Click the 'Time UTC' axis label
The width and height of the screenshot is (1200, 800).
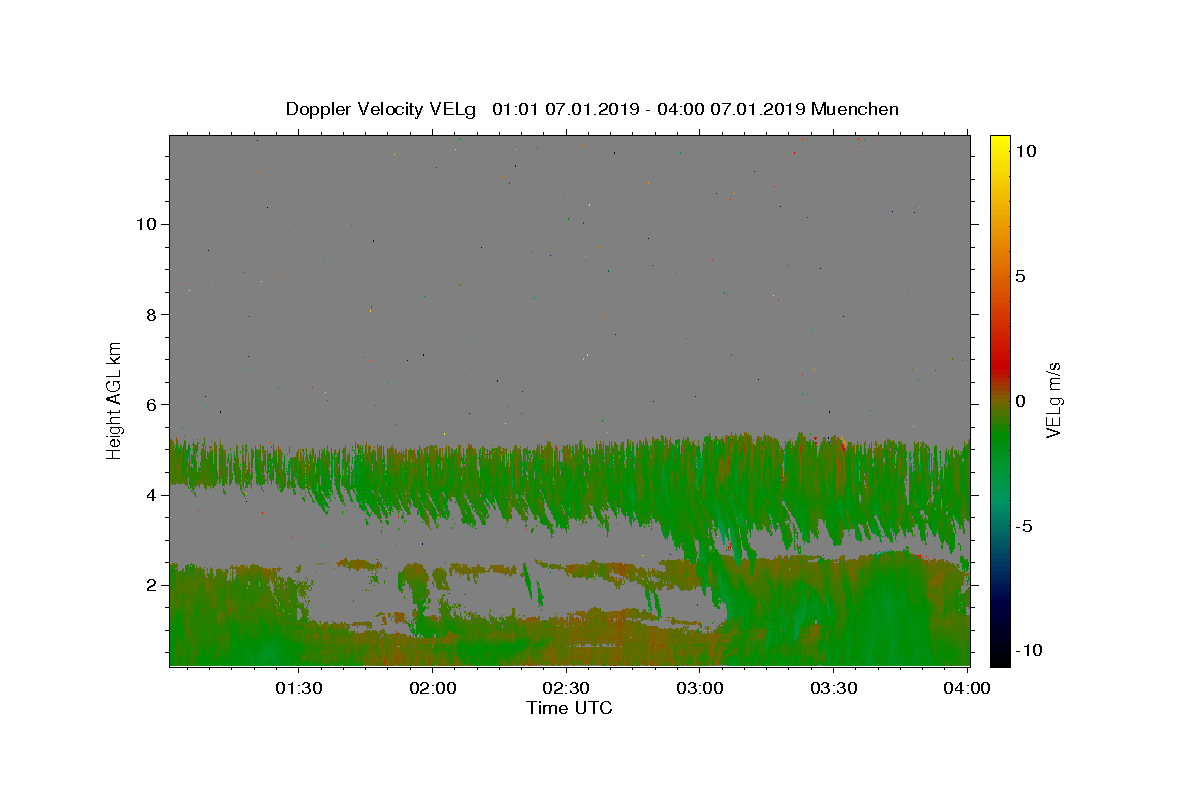[x=569, y=708]
